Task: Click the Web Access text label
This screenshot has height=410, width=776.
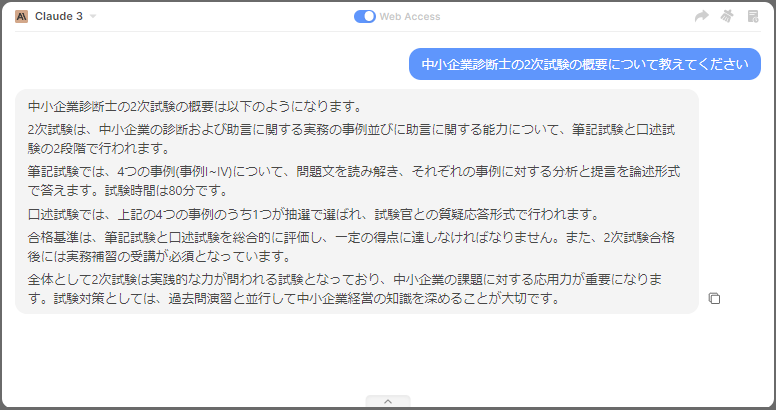Action: click(410, 17)
